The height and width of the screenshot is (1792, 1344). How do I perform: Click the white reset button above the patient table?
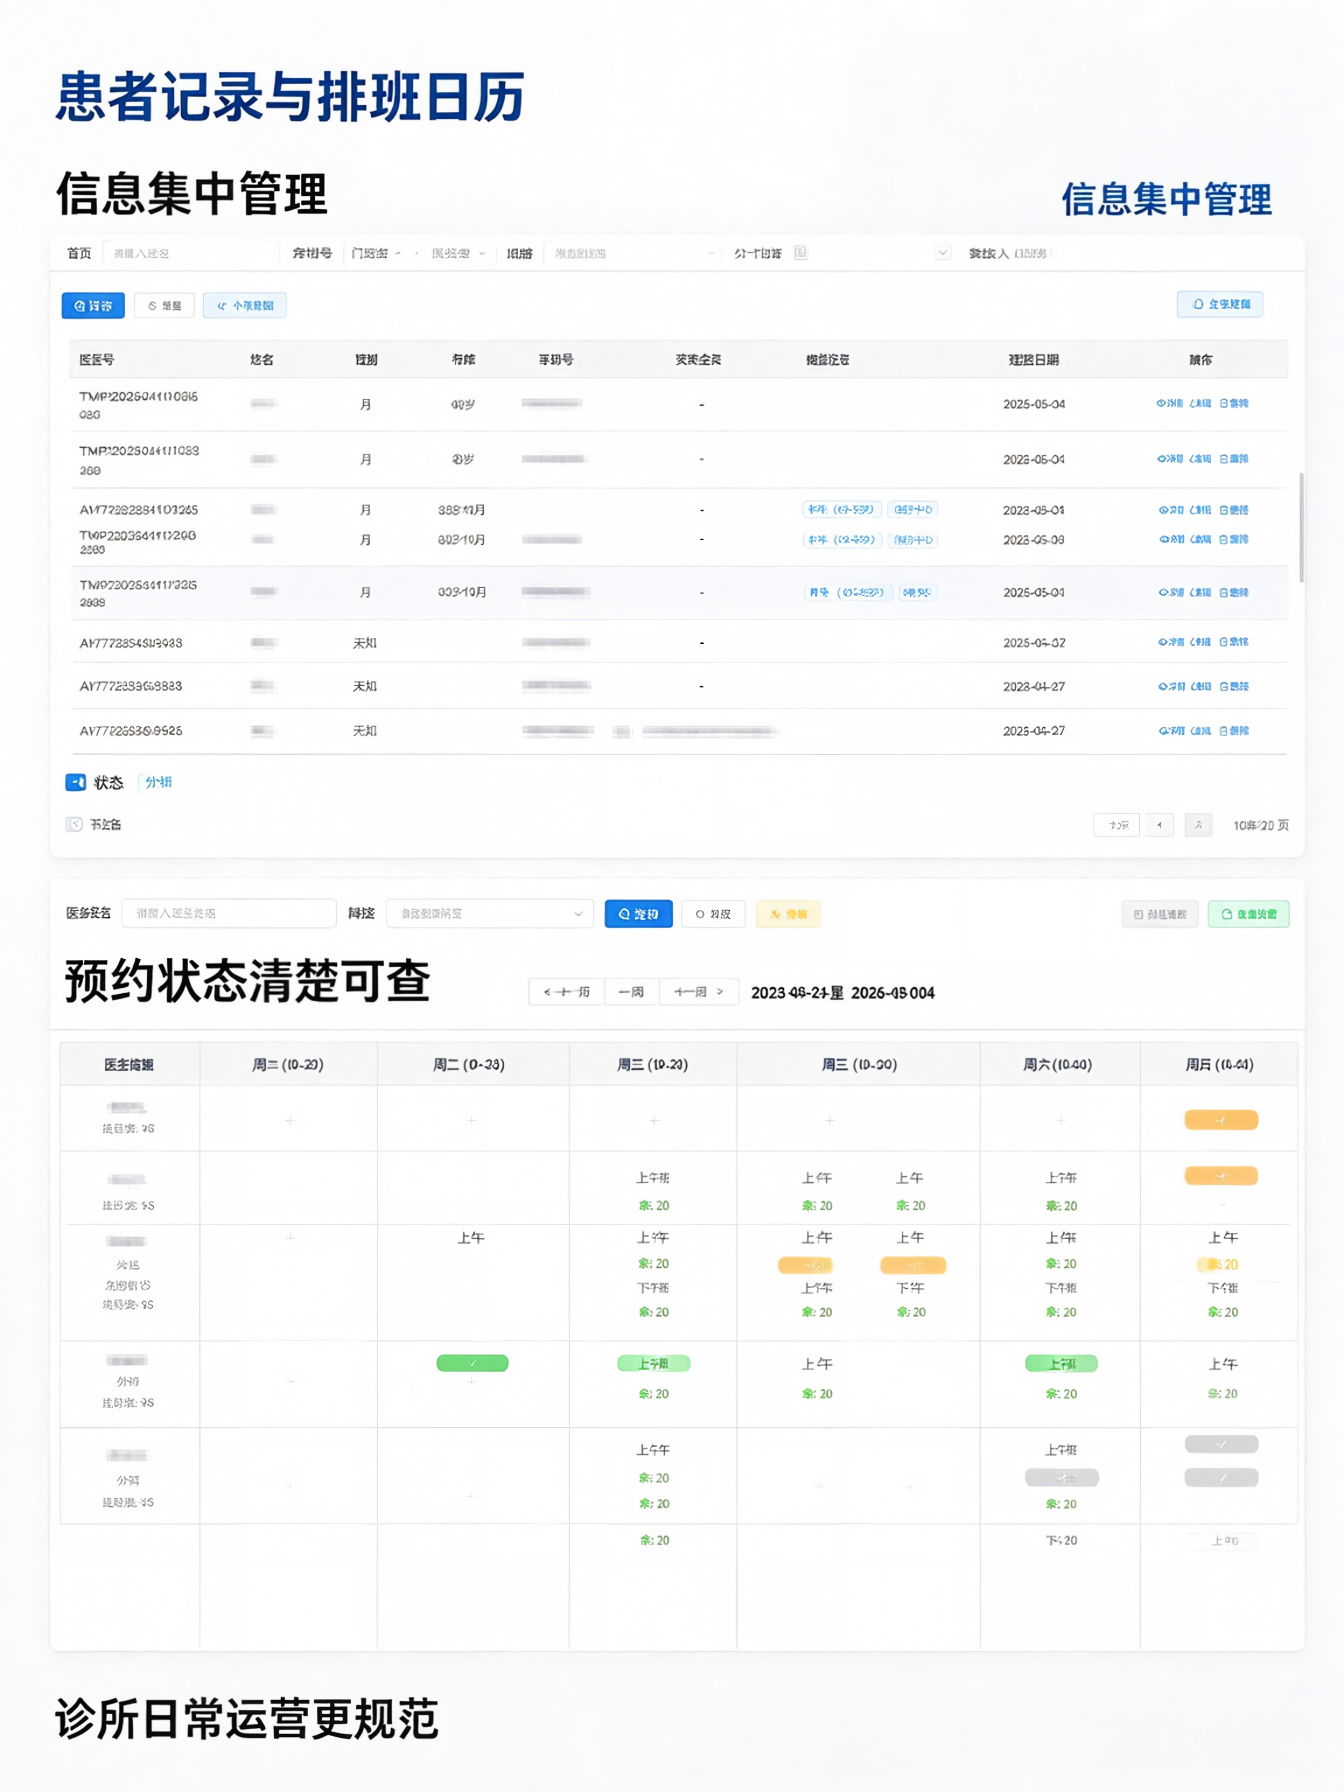(x=164, y=305)
